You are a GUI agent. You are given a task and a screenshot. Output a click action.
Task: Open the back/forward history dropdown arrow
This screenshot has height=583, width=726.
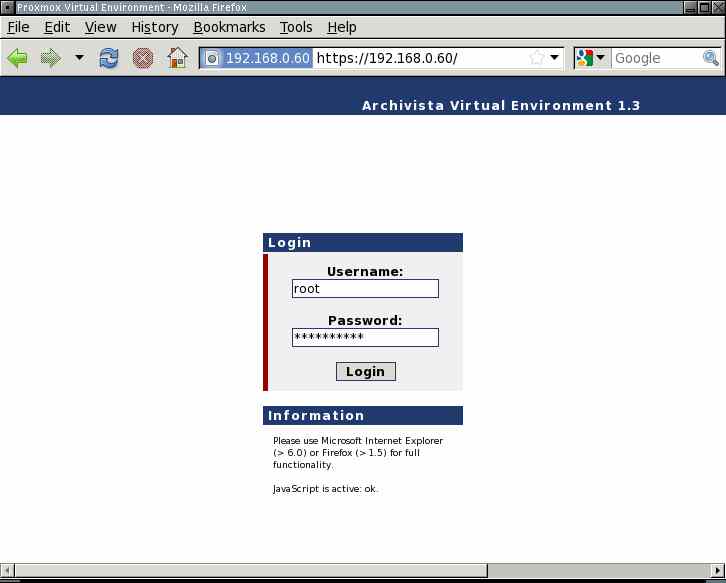(80, 58)
